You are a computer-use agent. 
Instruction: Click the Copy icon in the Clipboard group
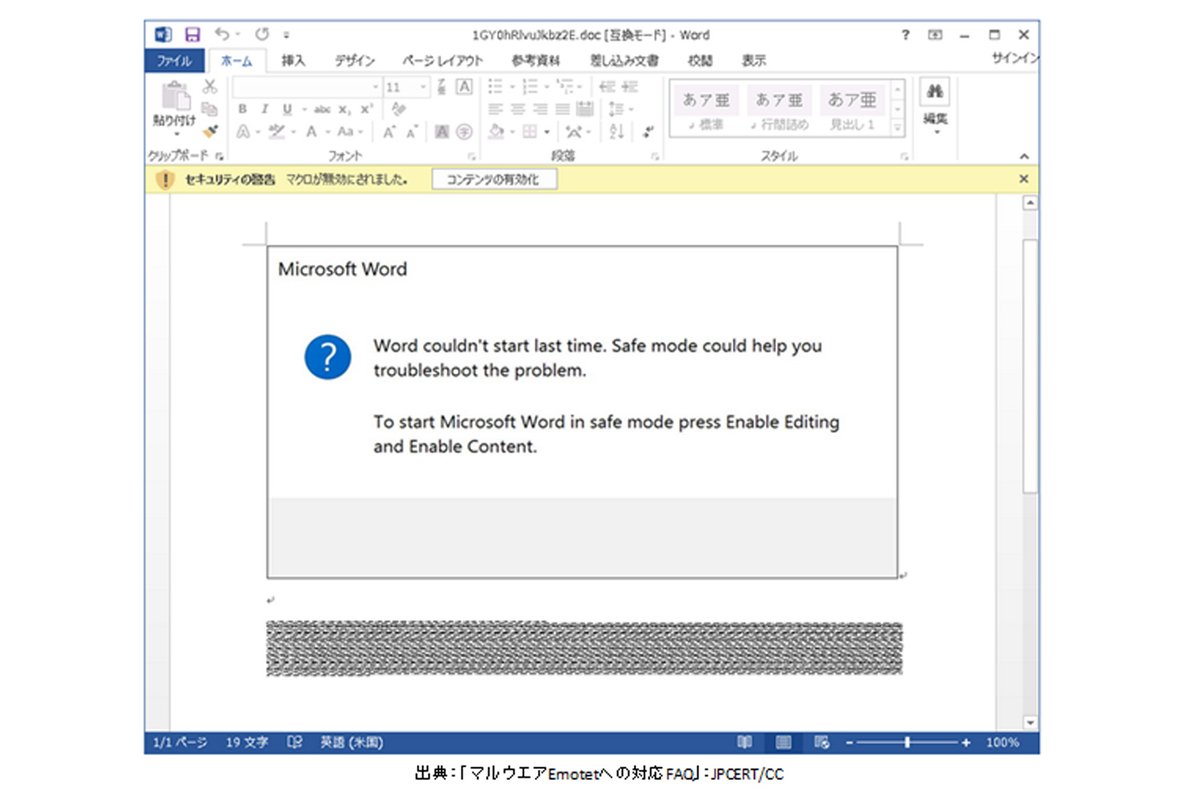pyautogui.click(x=210, y=109)
